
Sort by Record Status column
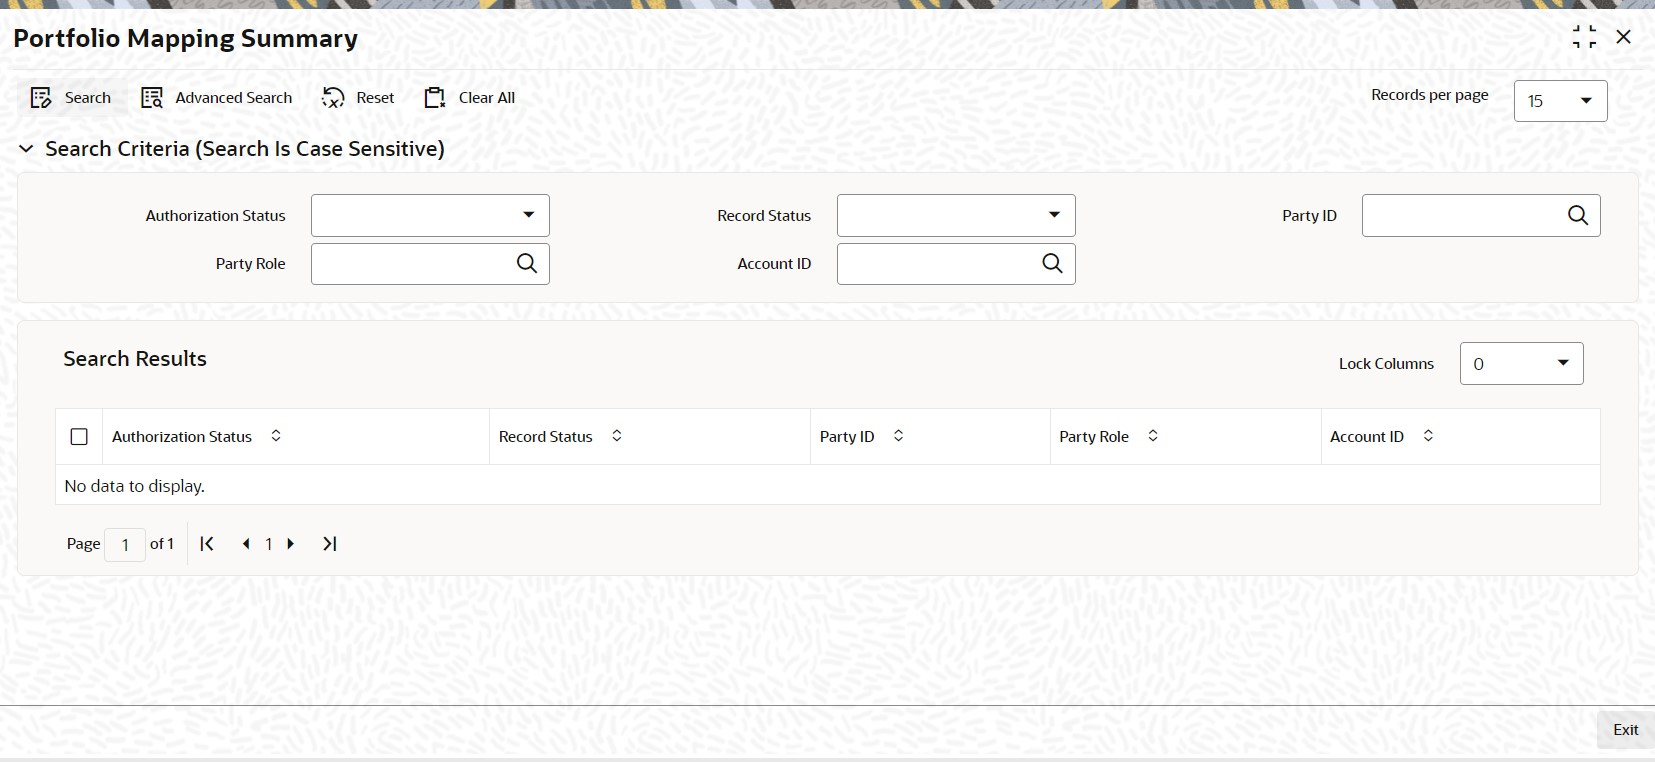pyautogui.click(x=617, y=436)
